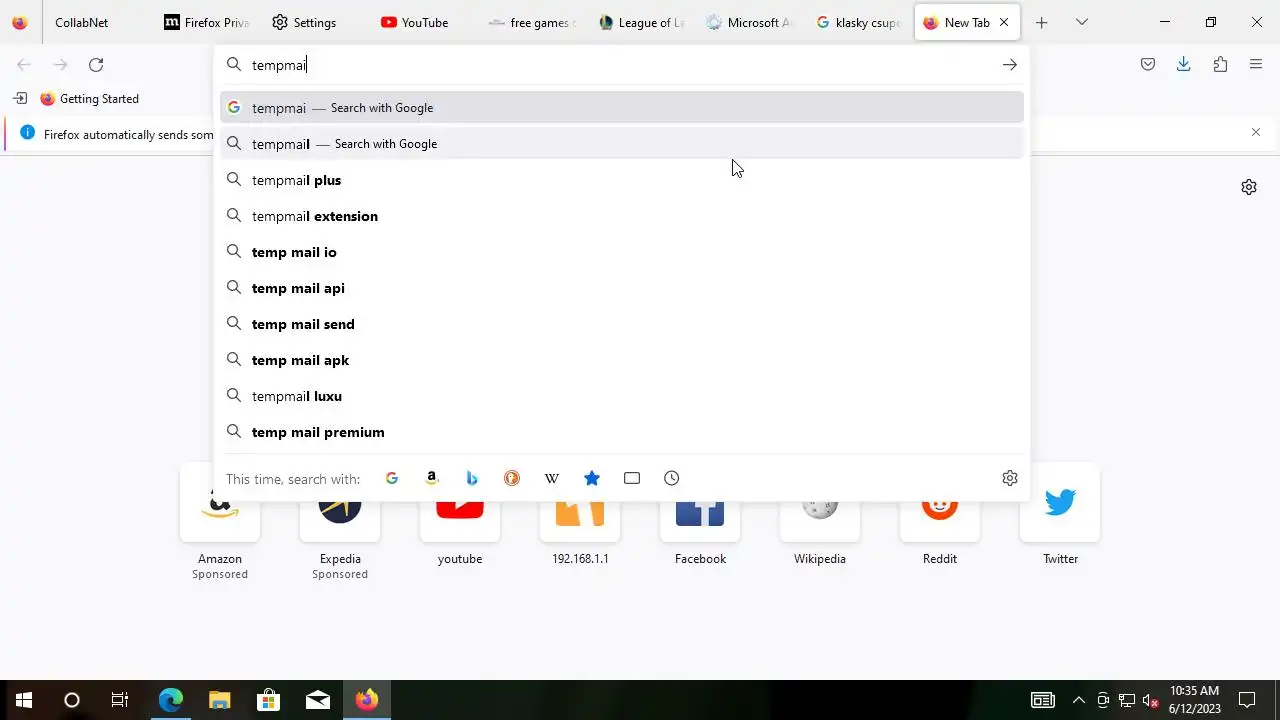Open the Extensions puzzle icon
Screen dimensions: 1280x720
[x=1220, y=65]
